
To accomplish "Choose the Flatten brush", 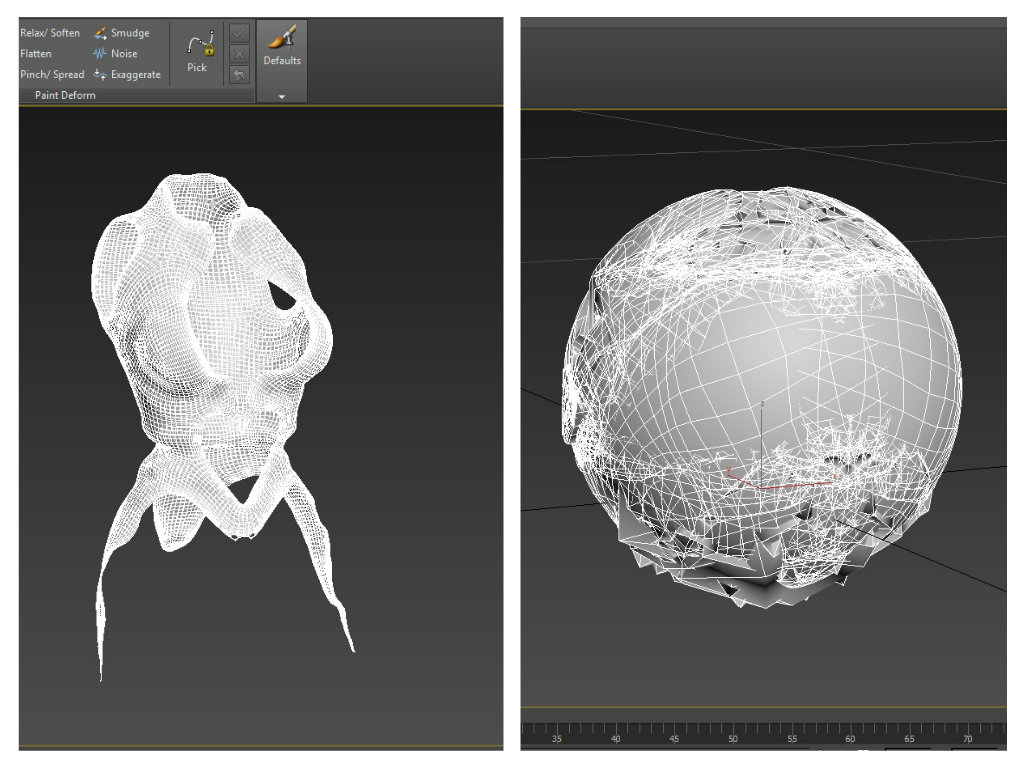I will pyautogui.click(x=36, y=54).
